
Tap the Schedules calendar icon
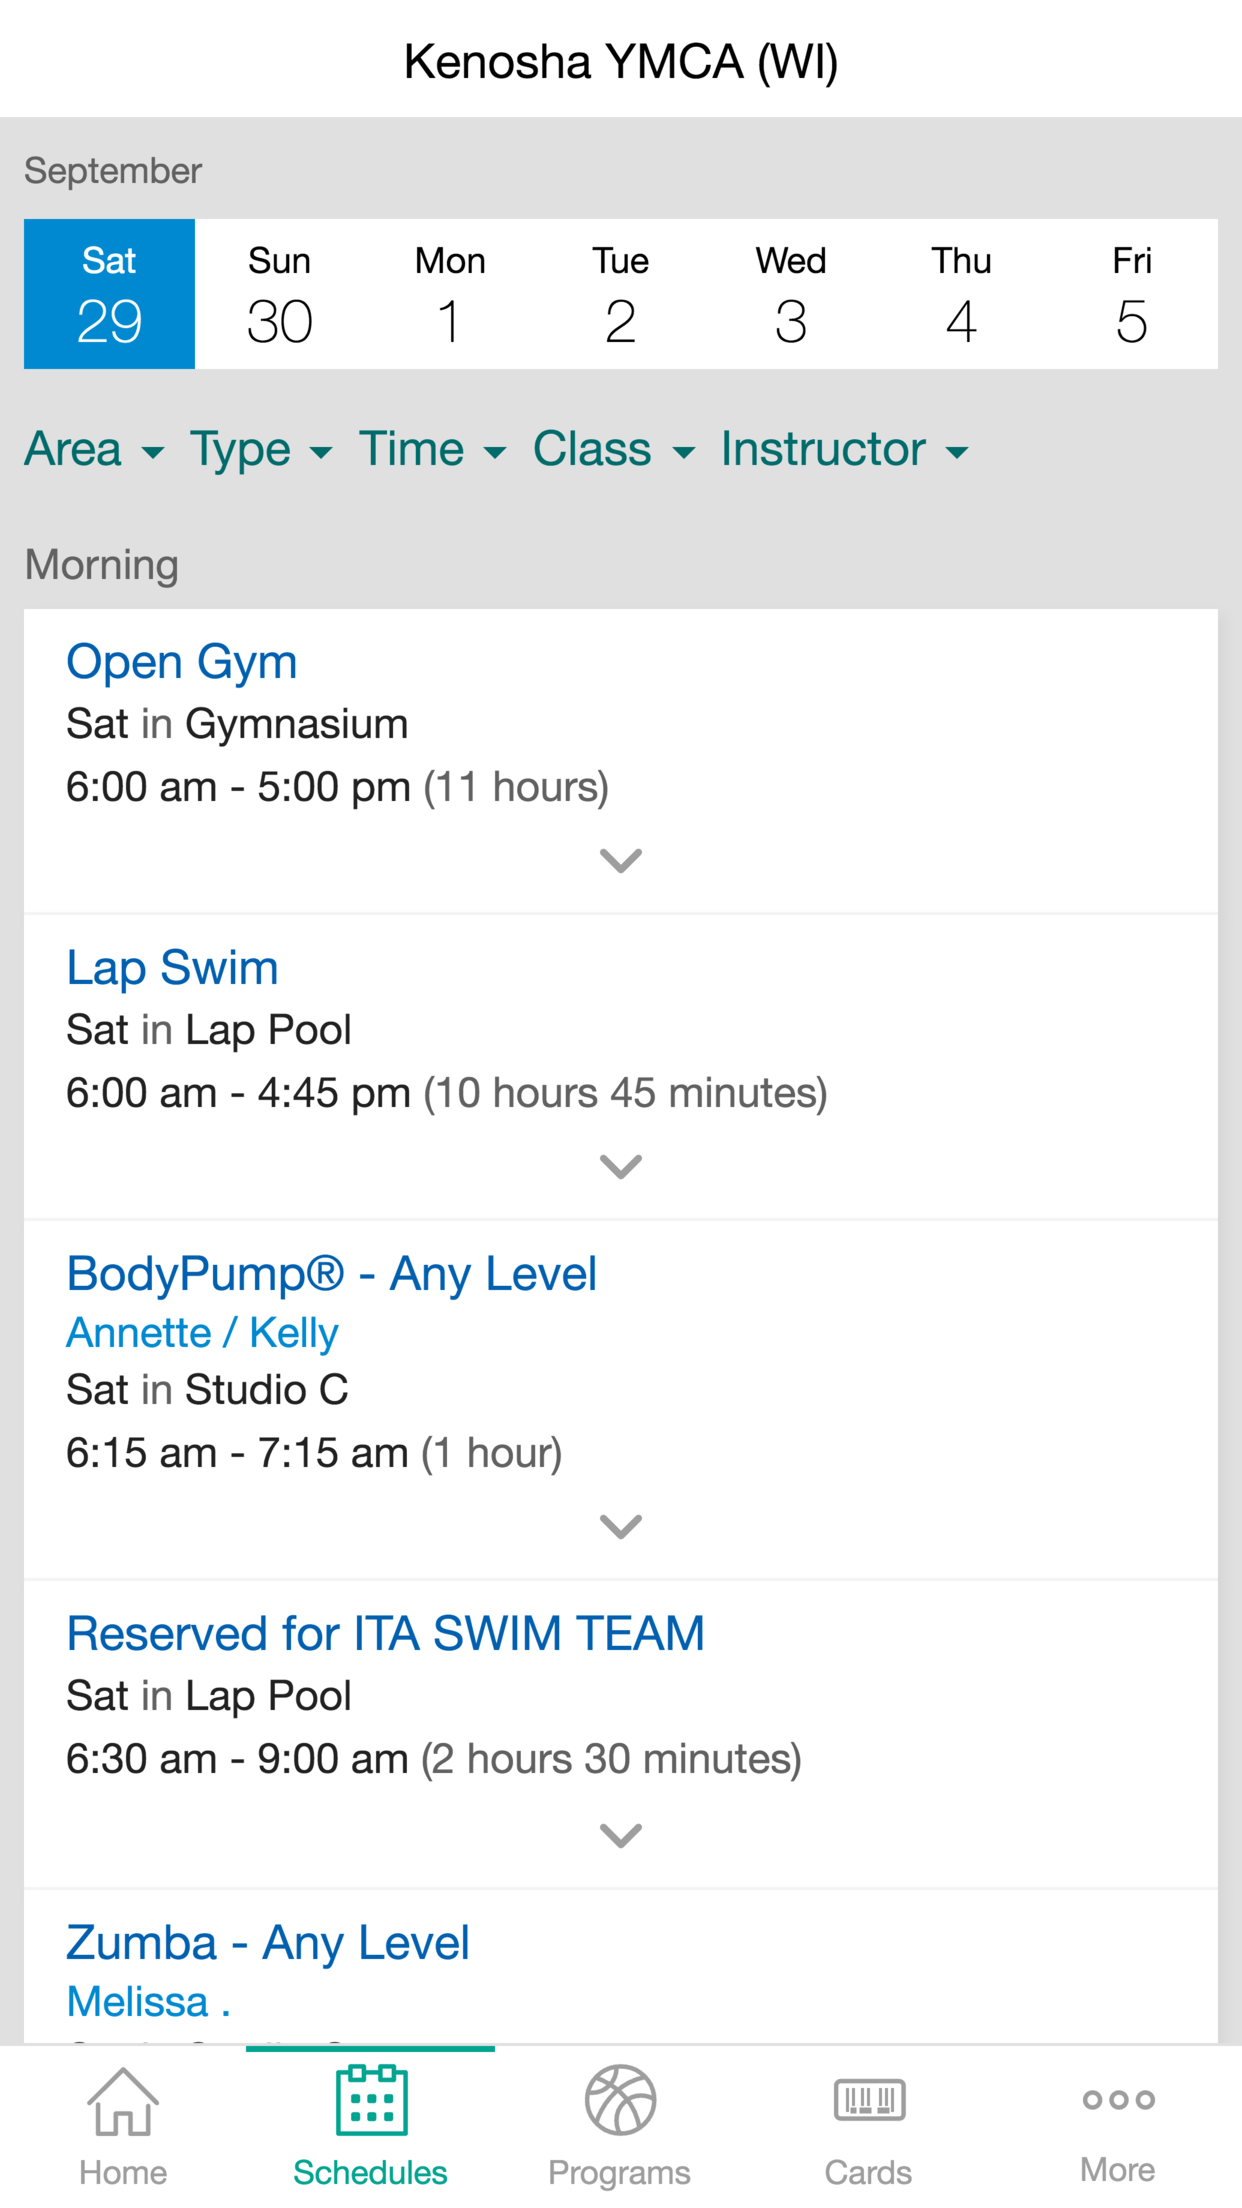point(371,2100)
